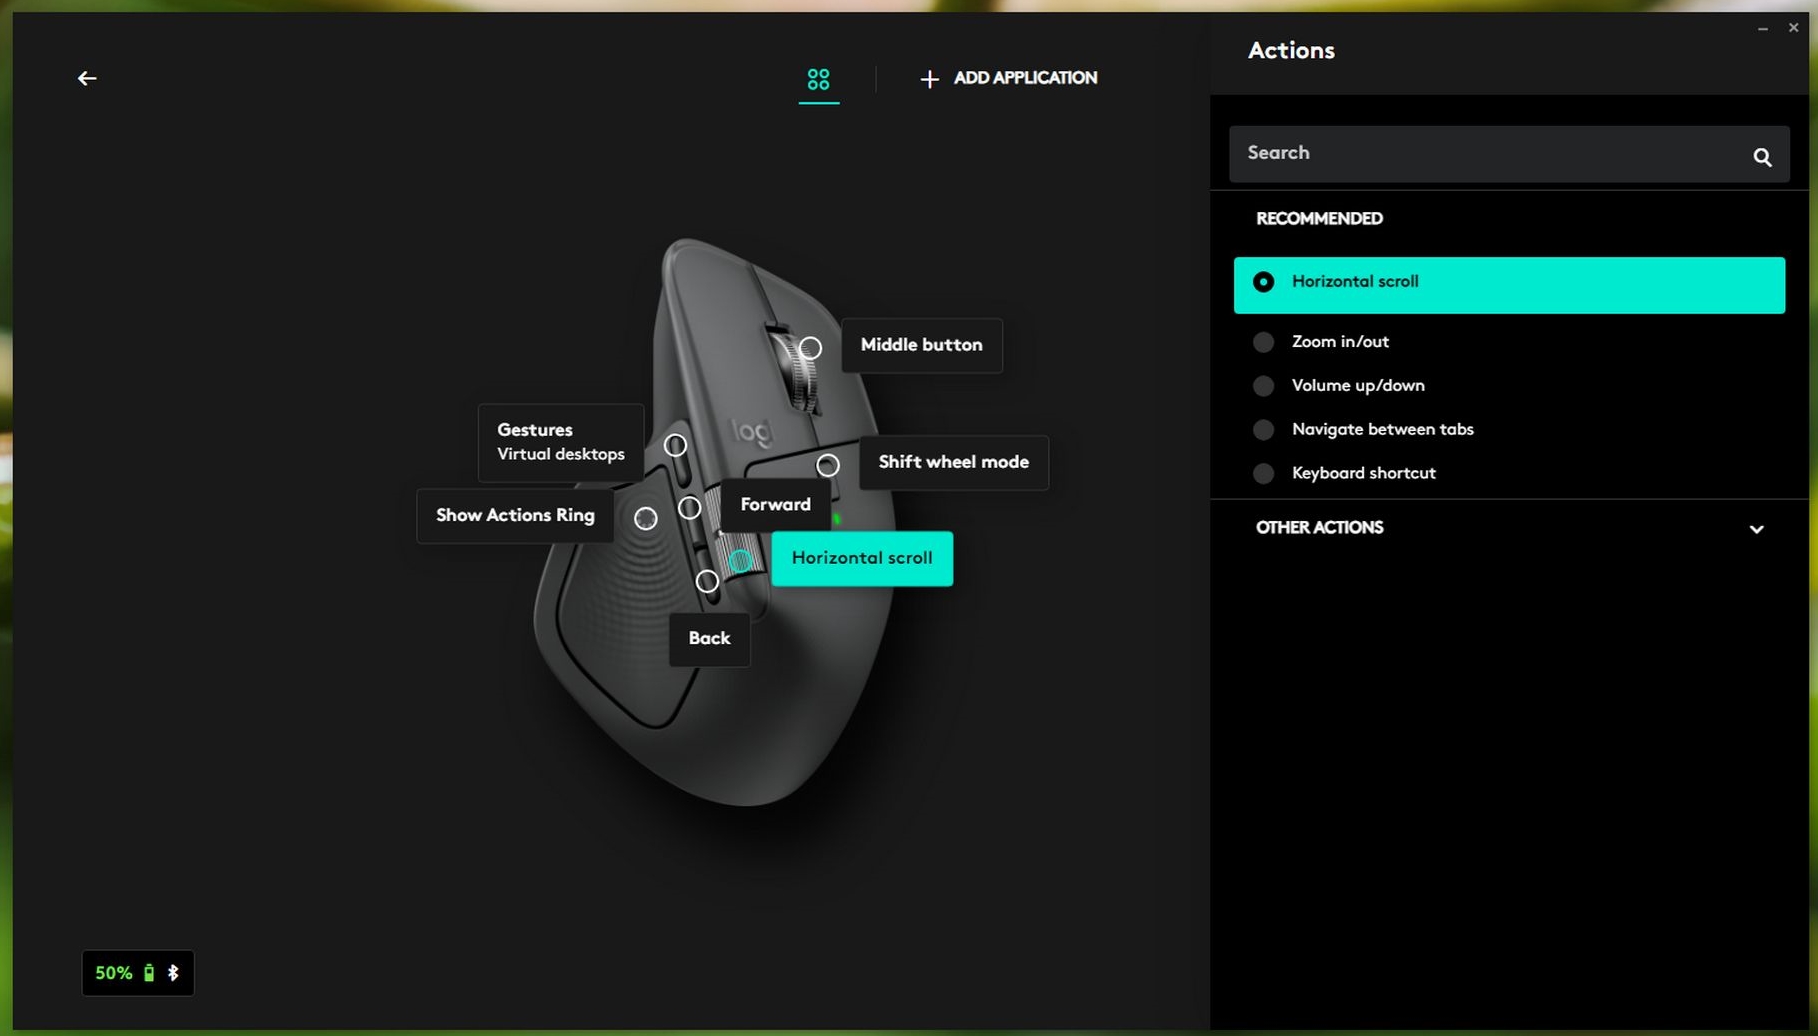This screenshot has width=1818, height=1036.
Task: Pick the Keyboard shortcut radio option
Action: pyautogui.click(x=1264, y=474)
